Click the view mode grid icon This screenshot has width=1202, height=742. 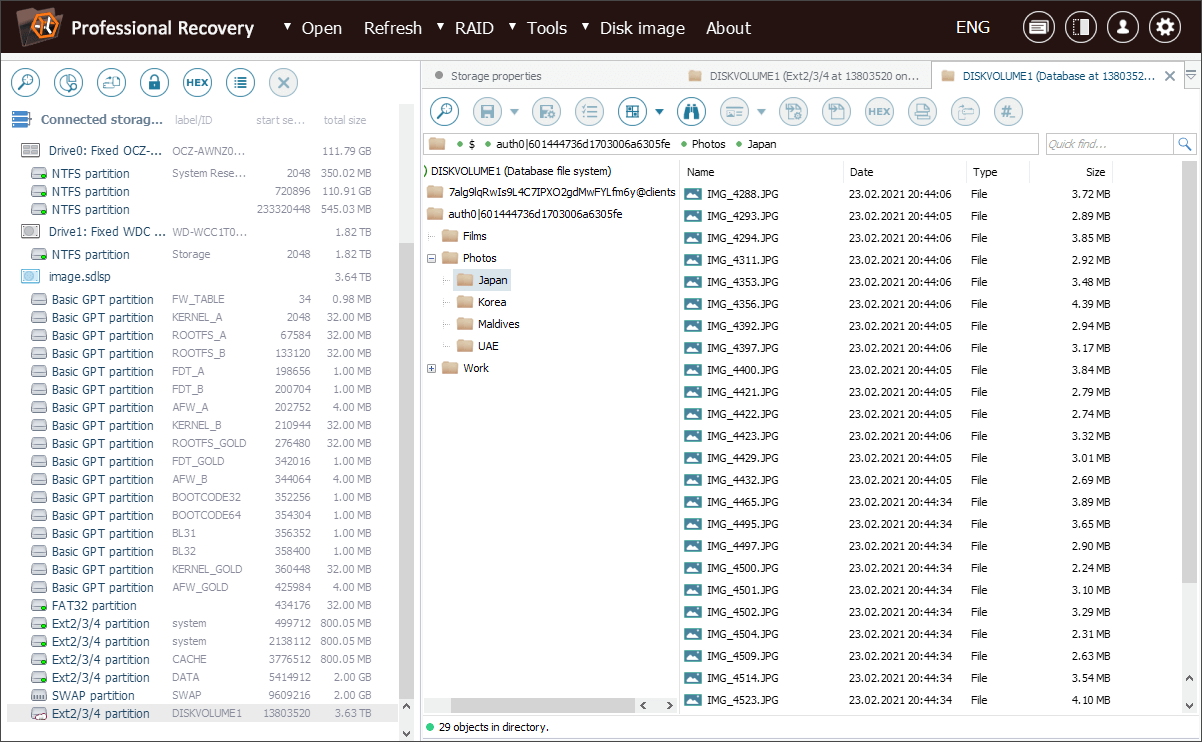633,111
